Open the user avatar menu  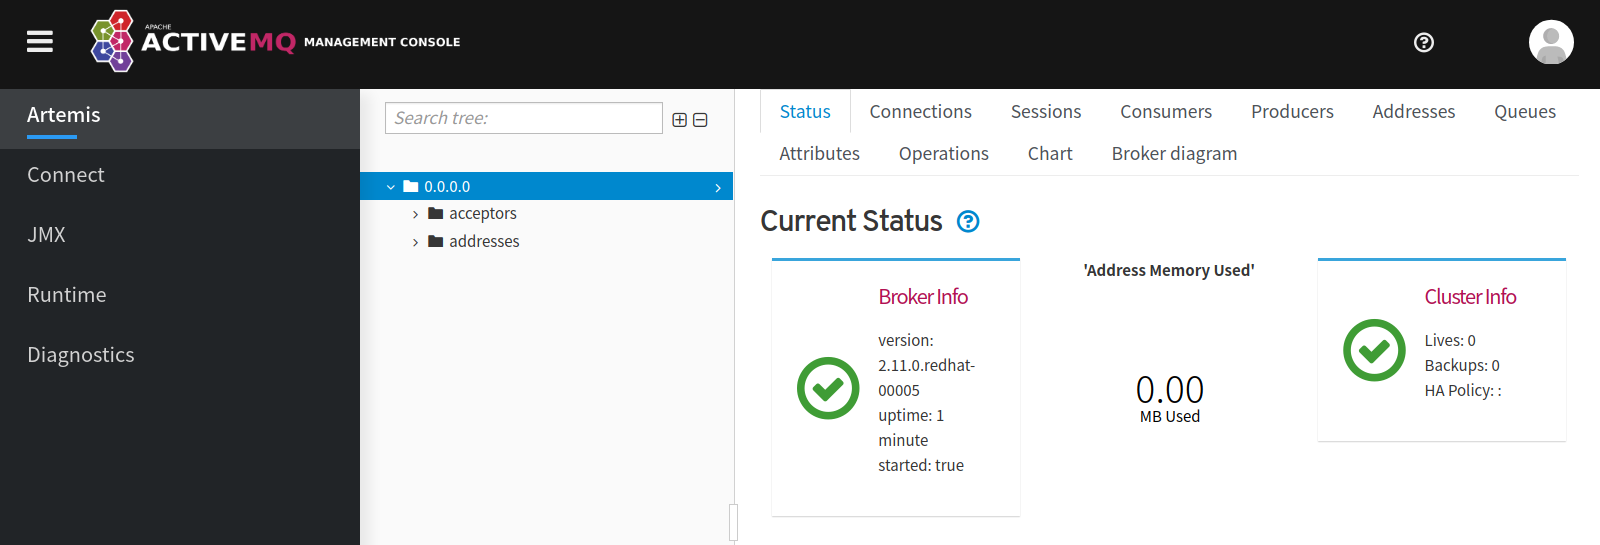(1551, 42)
